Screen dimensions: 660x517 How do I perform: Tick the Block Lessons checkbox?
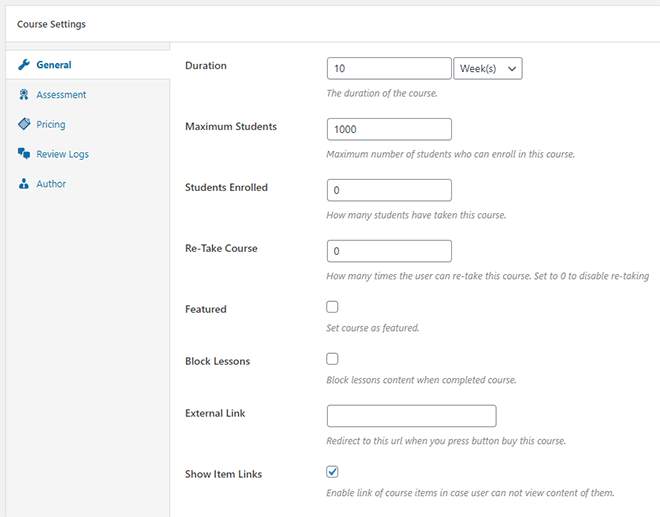[333, 359]
